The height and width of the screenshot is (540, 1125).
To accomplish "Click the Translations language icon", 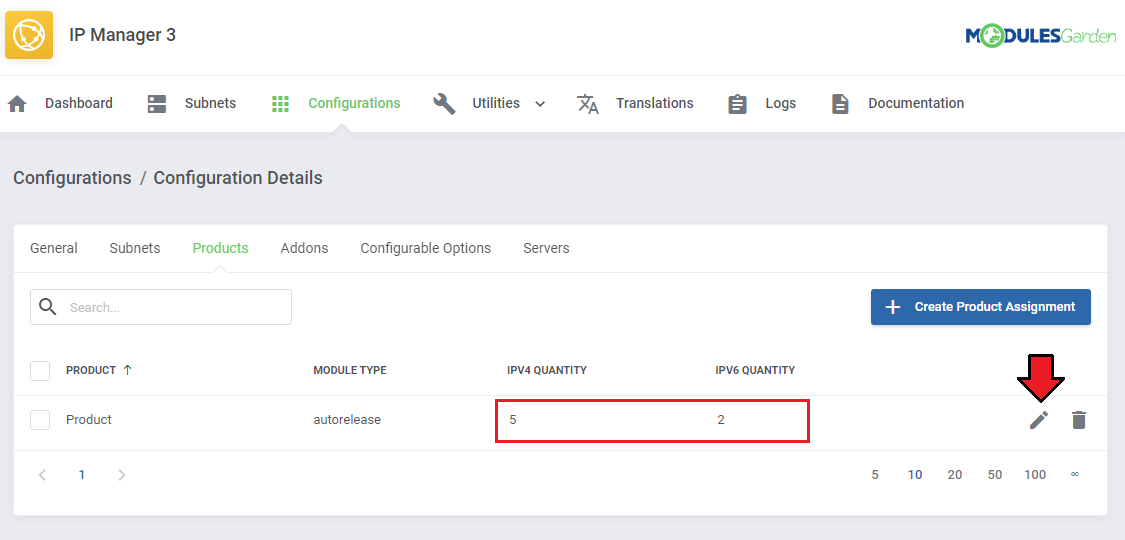I will pyautogui.click(x=588, y=104).
